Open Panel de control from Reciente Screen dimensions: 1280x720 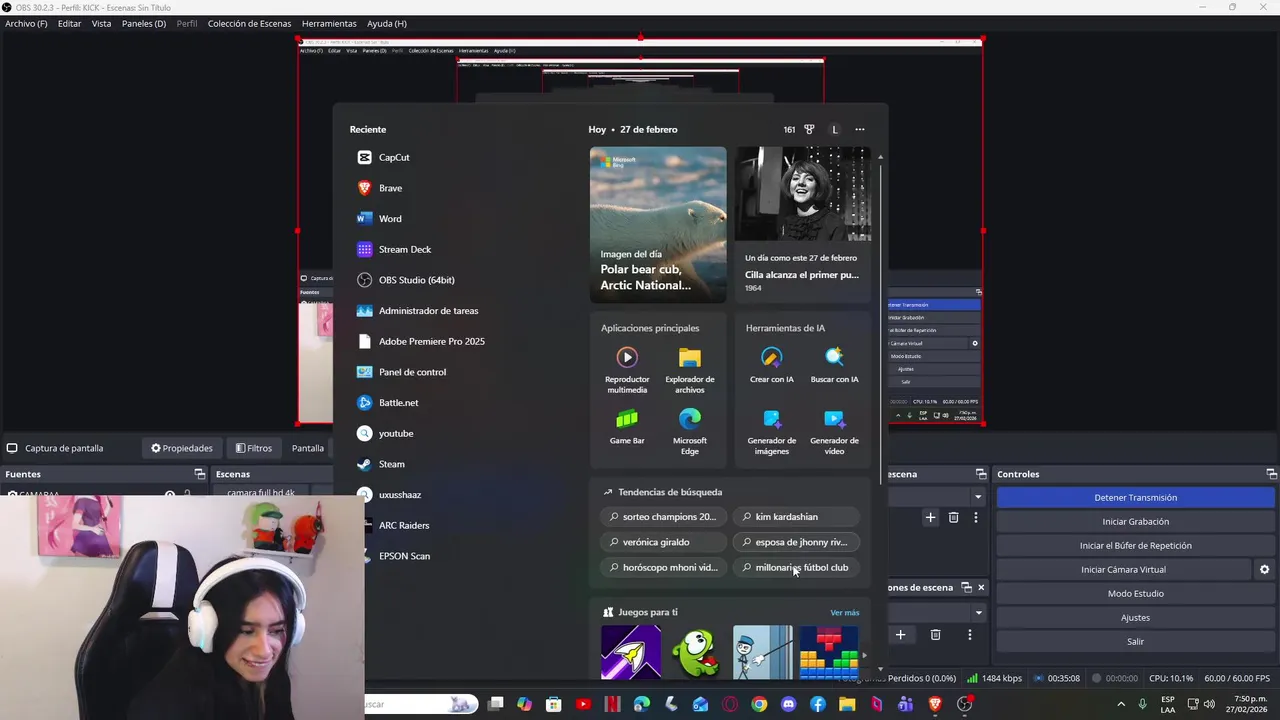(x=402, y=372)
